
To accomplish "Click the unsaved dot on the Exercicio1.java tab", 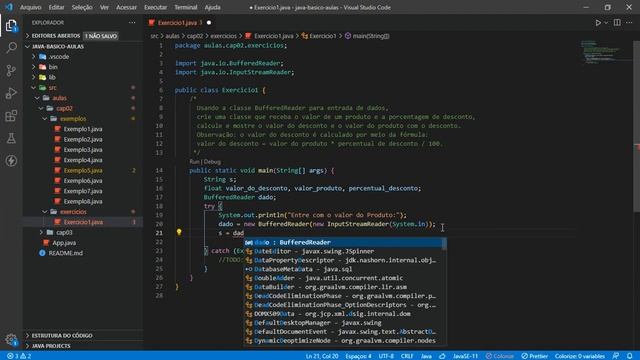I will [209, 23].
